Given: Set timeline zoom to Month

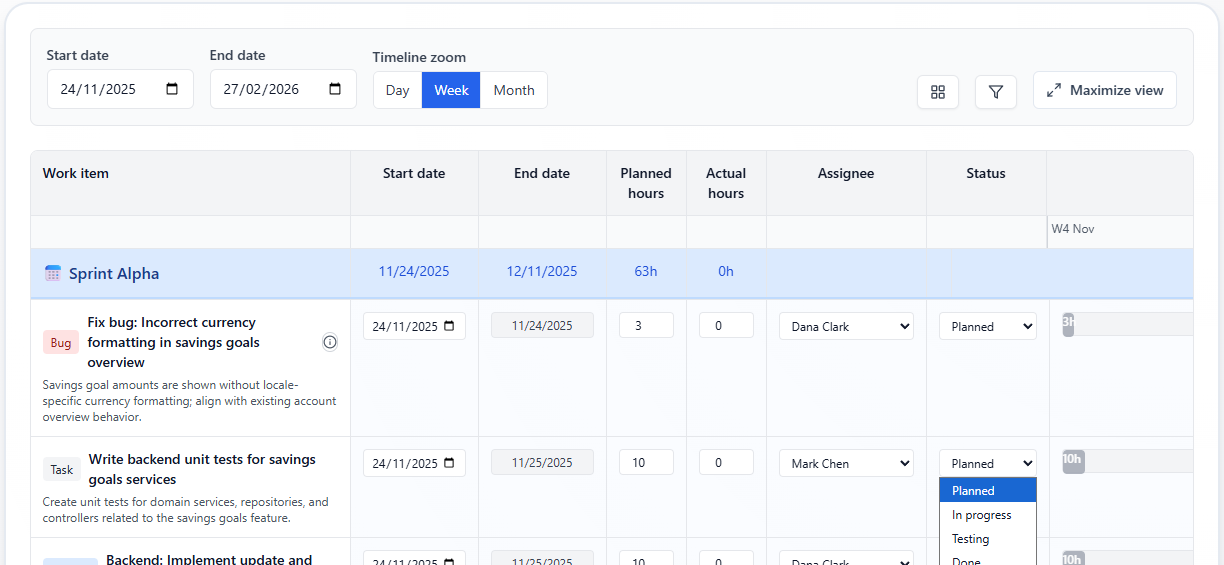Looking at the screenshot, I should [x=513, y=90].
